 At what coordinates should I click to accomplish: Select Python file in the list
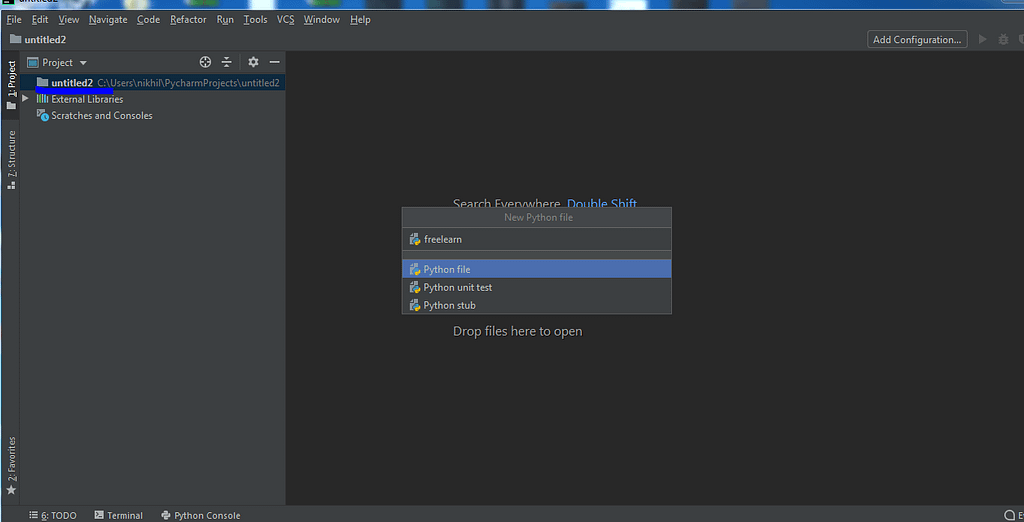pyautogui.click(x=536, y=269)
